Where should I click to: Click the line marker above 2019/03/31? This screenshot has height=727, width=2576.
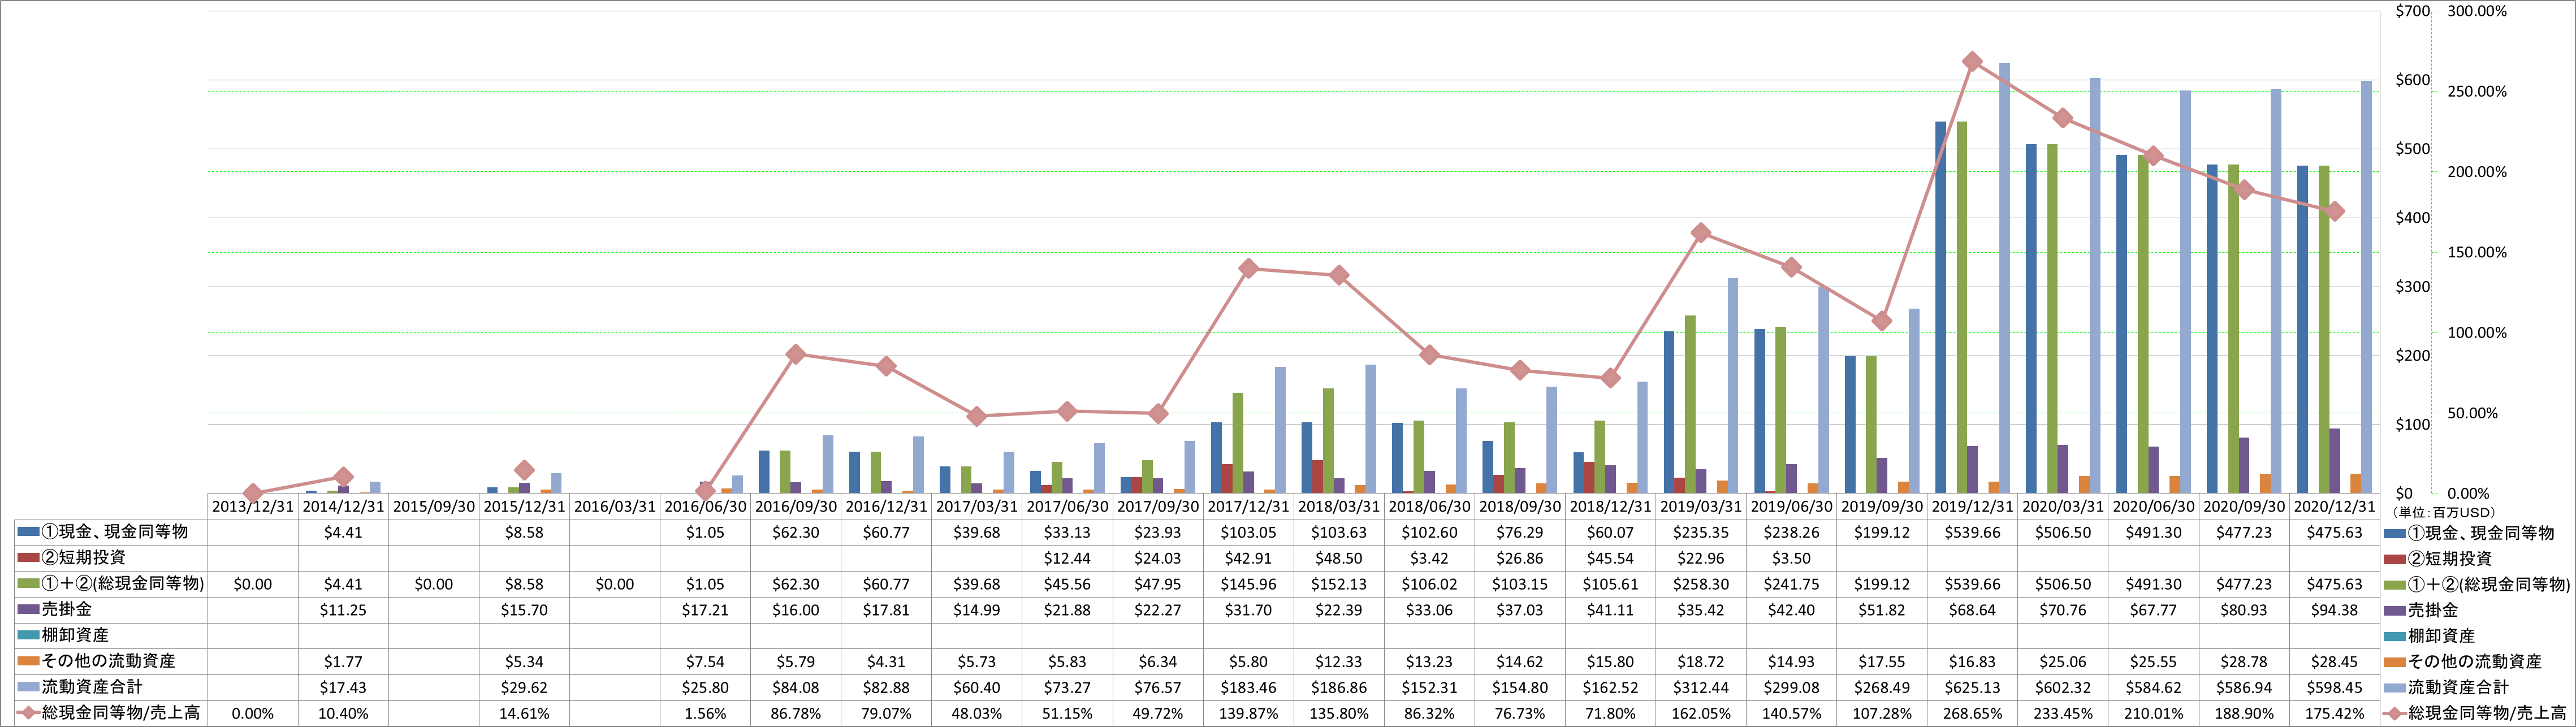point(1701,233)
